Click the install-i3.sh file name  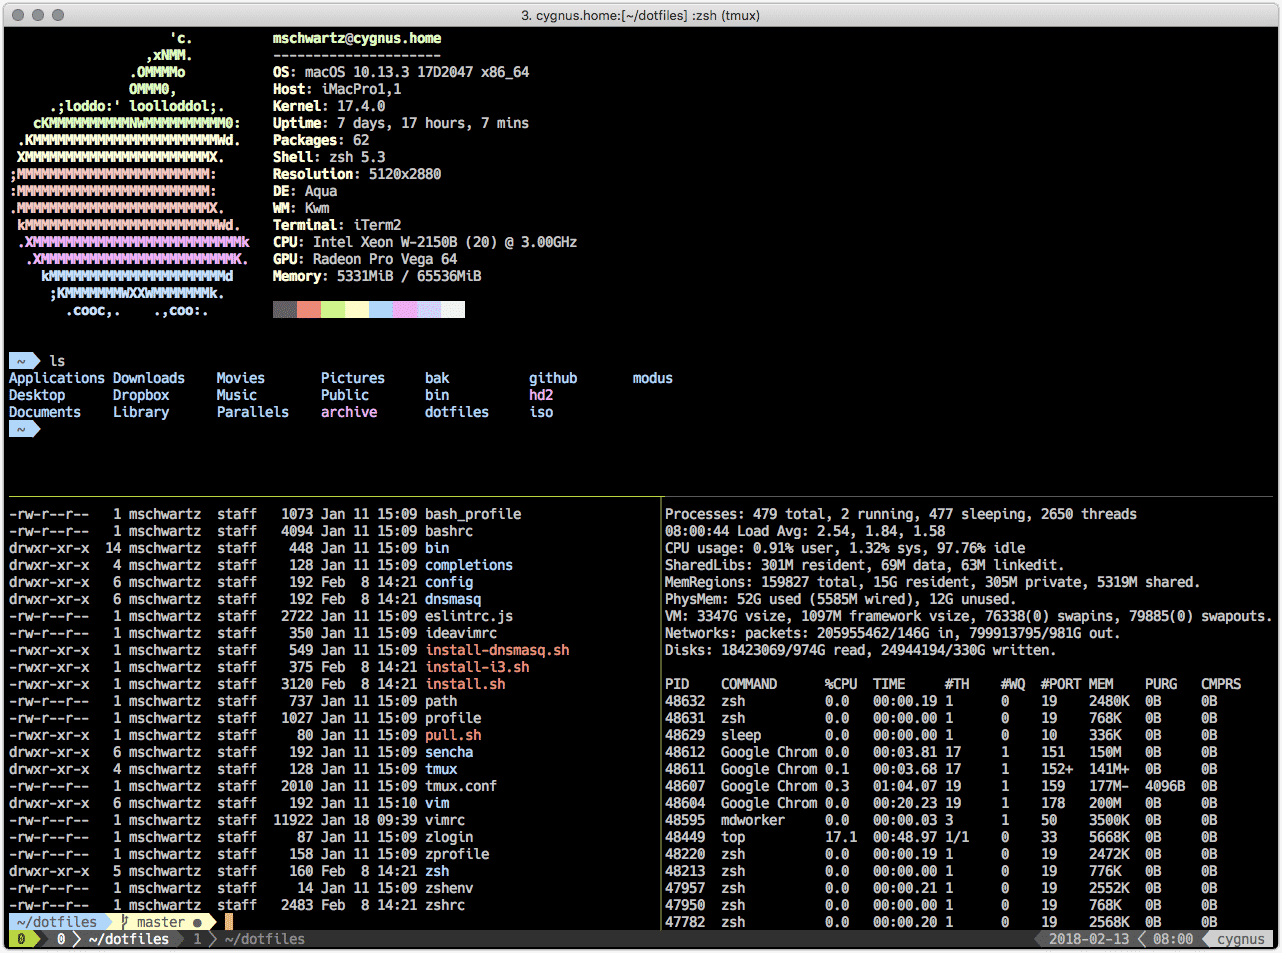(477, 667)
